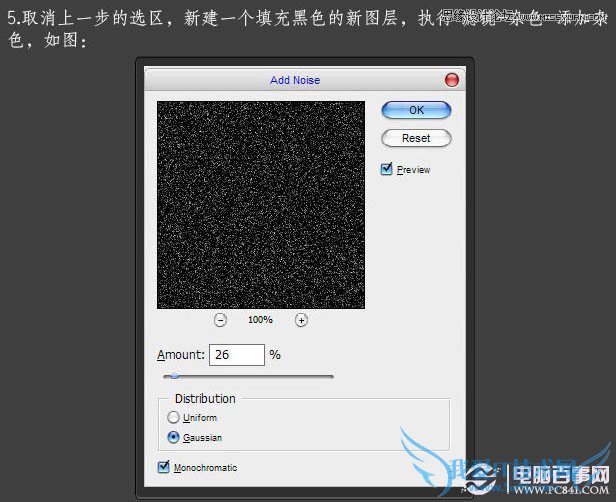Close the Add Noise dialog via red button
This screenshot has width=616, height=502.
pyautogui.click(x=452, y=80)
